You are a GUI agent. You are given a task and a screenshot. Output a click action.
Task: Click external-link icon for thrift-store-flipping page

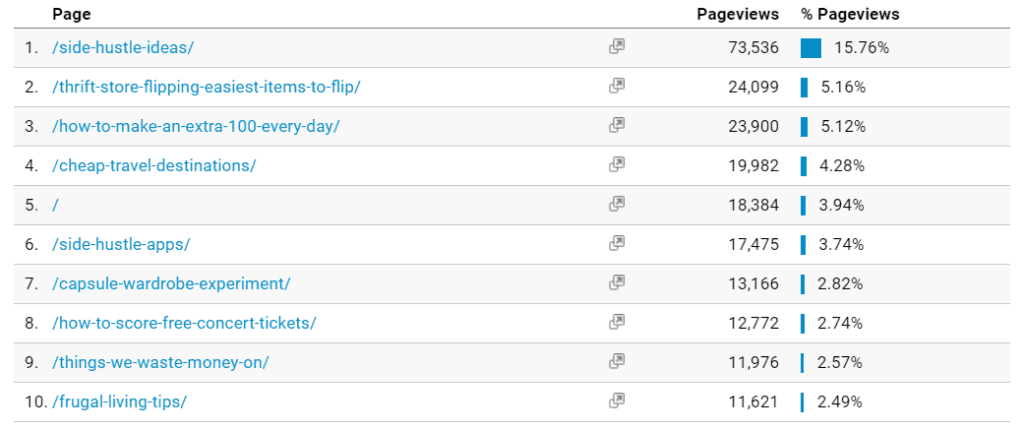(x=616, y=86)
